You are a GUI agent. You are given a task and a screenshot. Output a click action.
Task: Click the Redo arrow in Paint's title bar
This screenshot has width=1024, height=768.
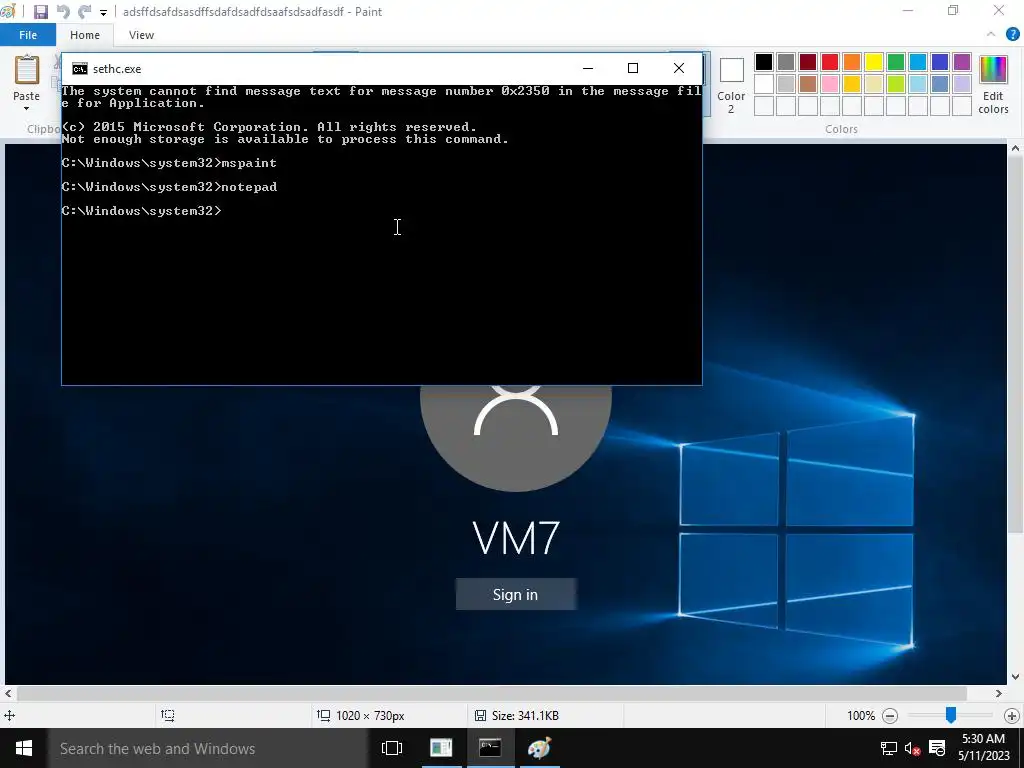coord(84,12)
